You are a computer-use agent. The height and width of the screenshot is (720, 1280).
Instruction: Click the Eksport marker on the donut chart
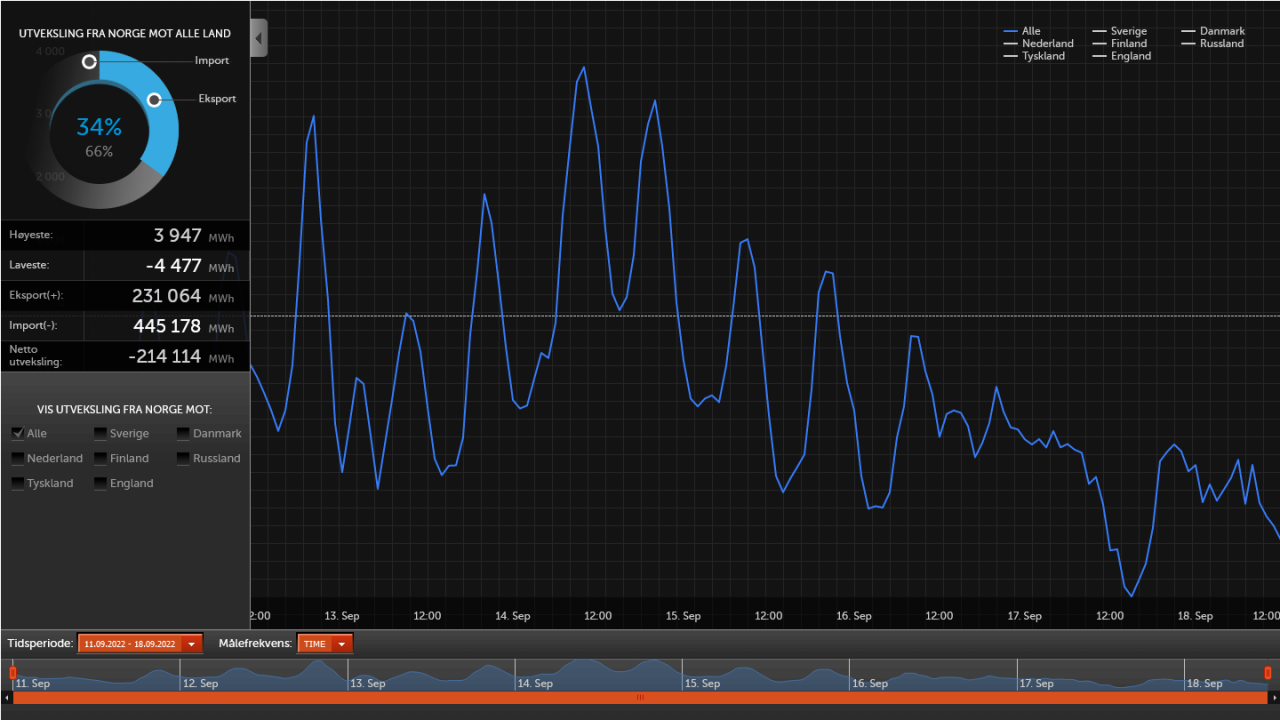tap(154, 99)
